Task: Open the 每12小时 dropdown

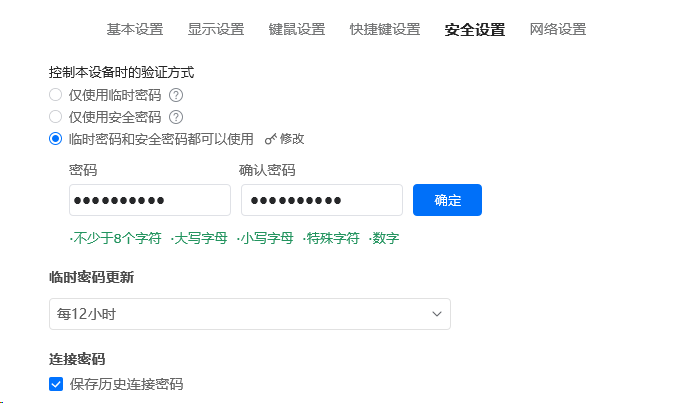Action: click(250, 314)
